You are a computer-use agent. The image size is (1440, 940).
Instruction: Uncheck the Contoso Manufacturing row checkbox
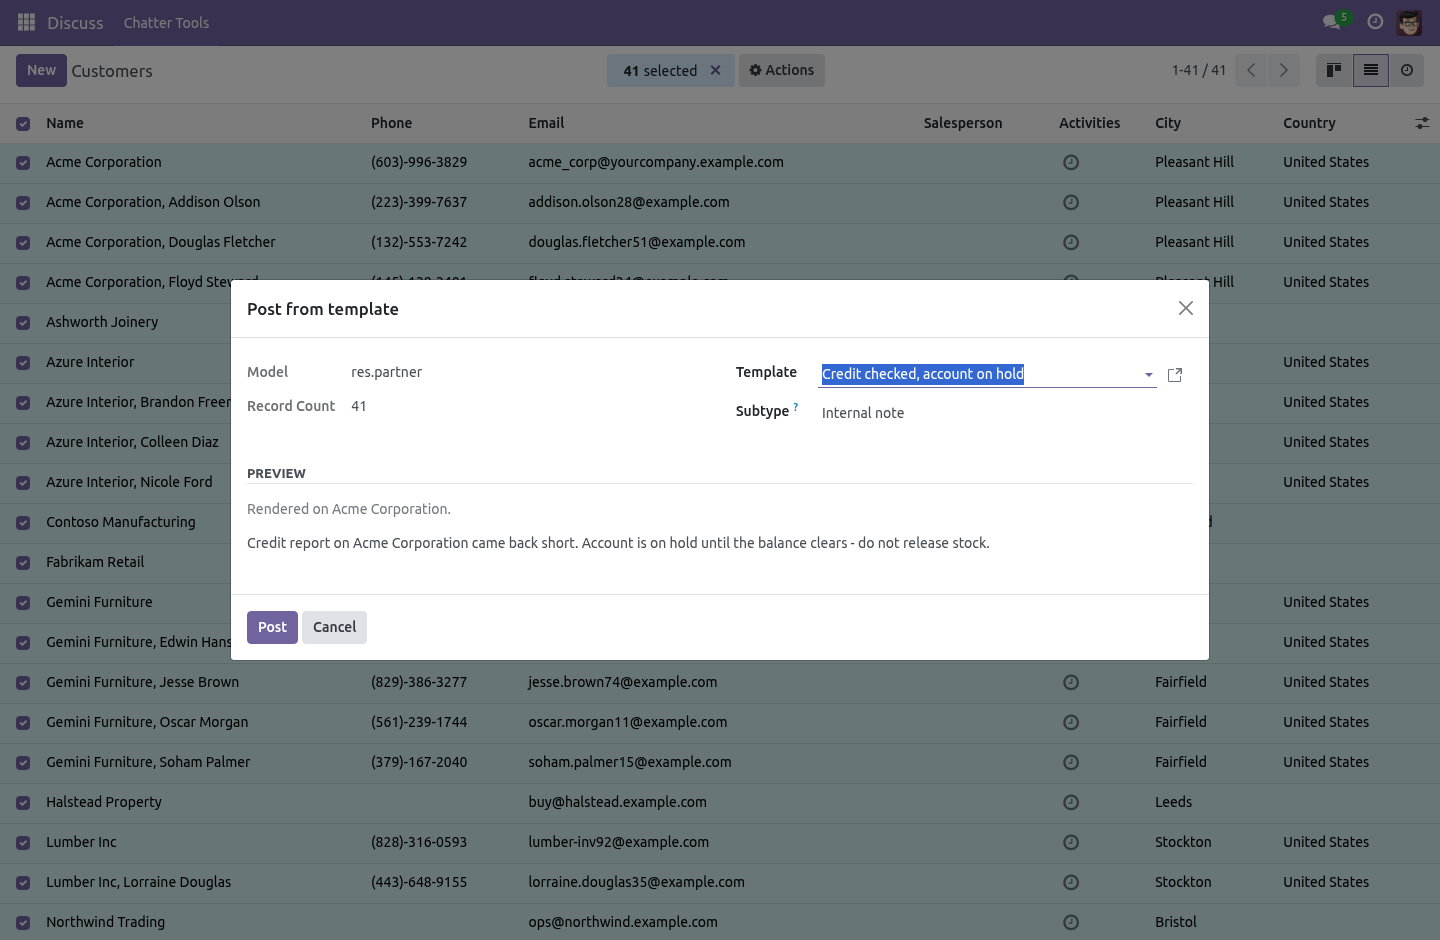(23, 523)
